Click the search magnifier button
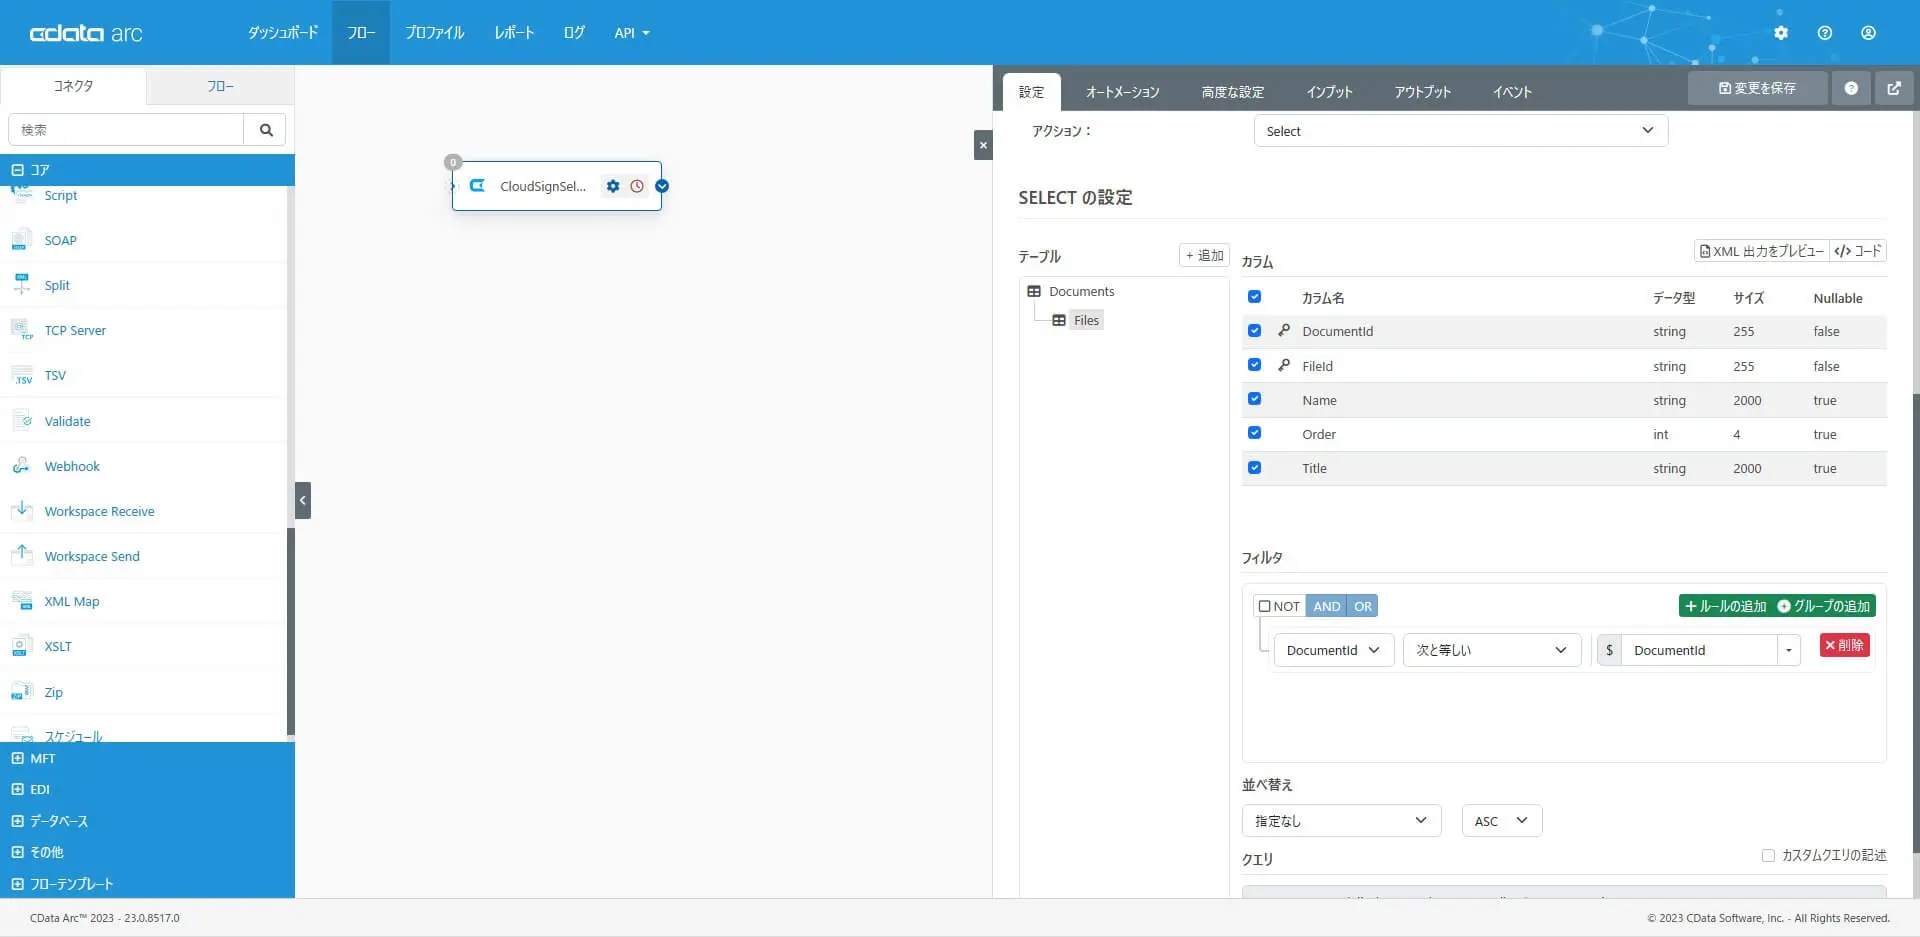This screenshot has height=937, width=1920. click(x=266, y=130)
